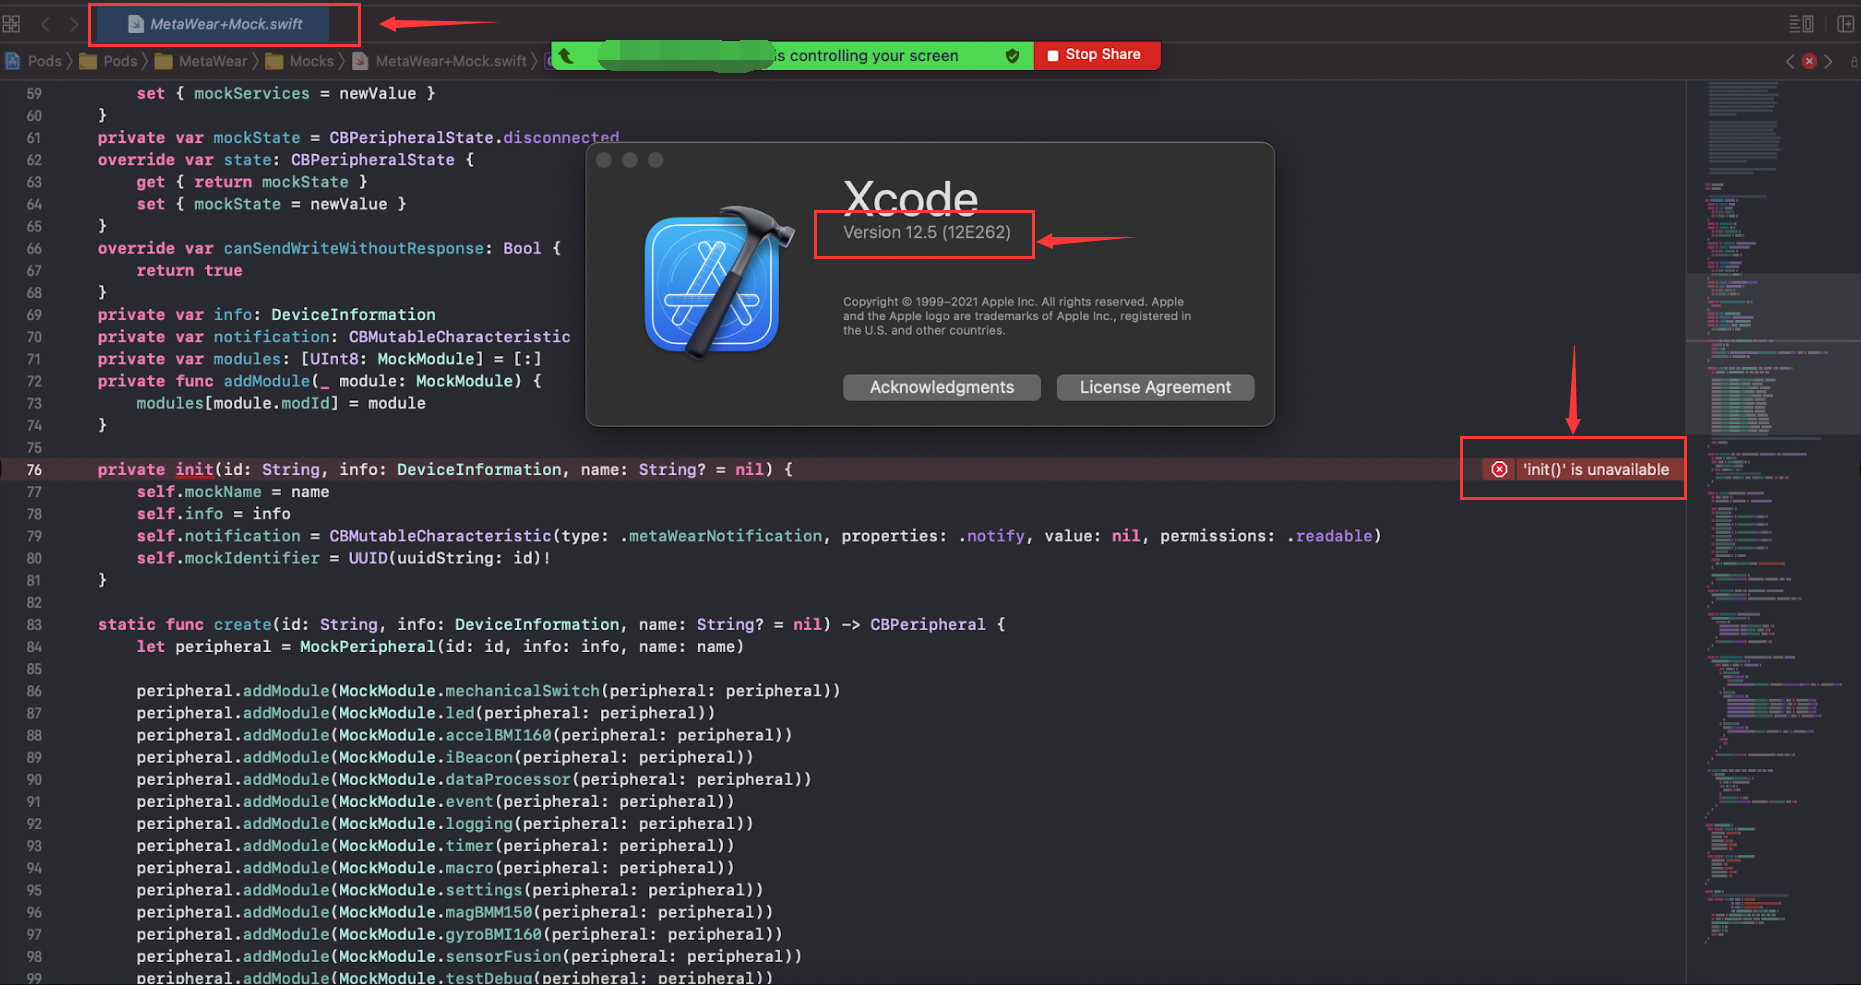Jump to next issue arrow
The image size is (1861, 985).
pyautogui.click(x=1828, y=61)
